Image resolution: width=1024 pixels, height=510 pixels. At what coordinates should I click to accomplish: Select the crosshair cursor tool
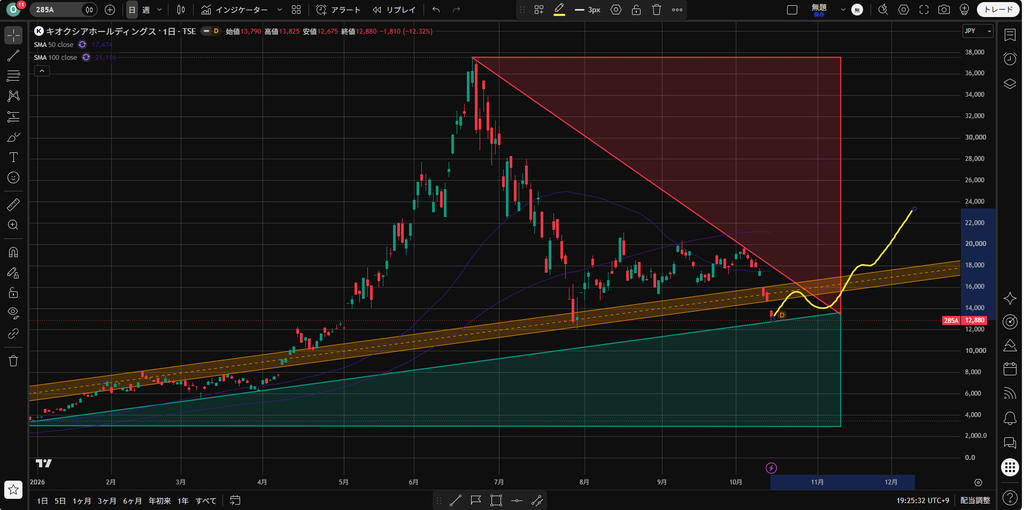(13, 35)
